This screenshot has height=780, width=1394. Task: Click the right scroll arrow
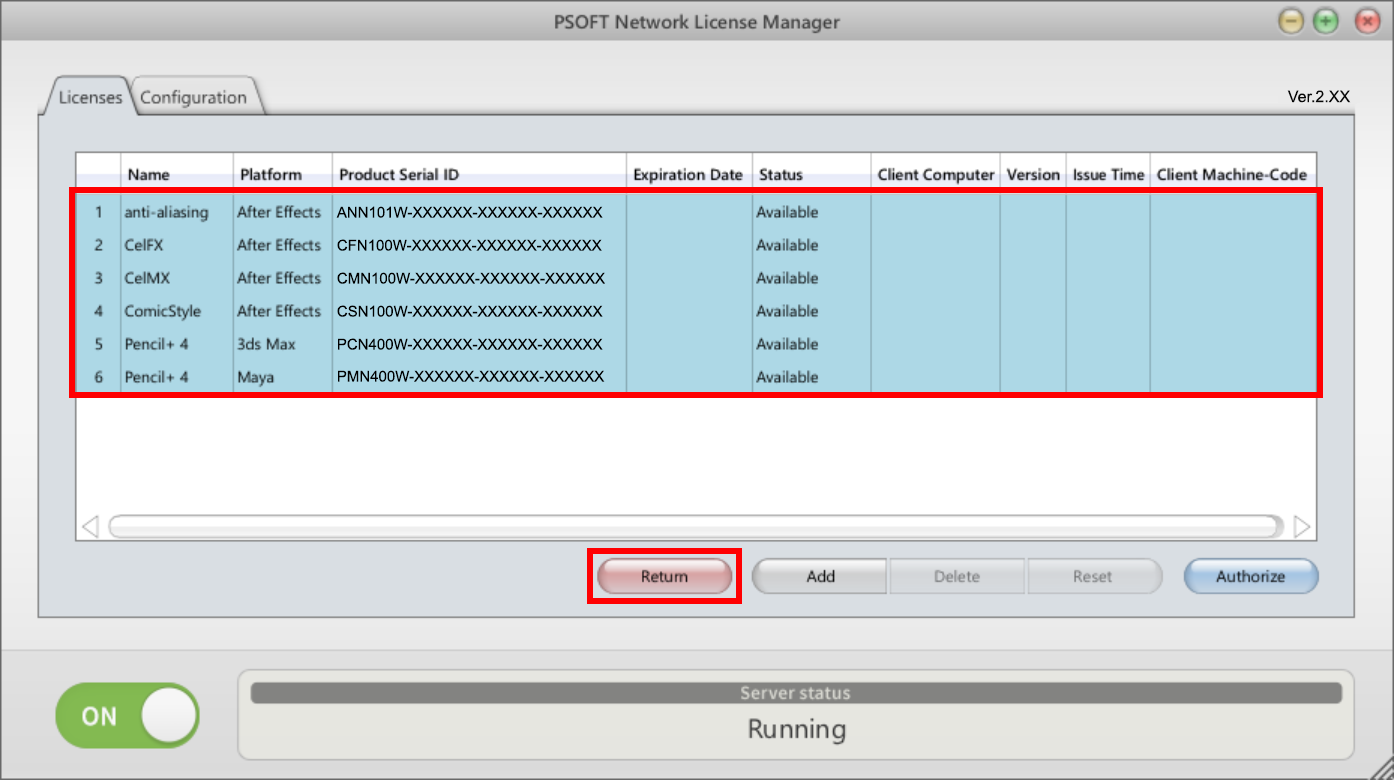(1301, 526)
